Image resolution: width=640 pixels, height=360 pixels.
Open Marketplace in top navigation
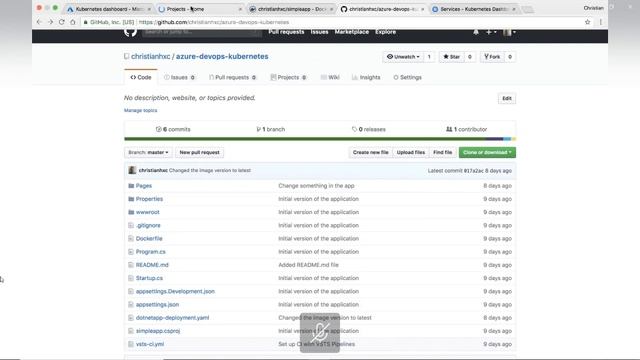pos(351,32)
